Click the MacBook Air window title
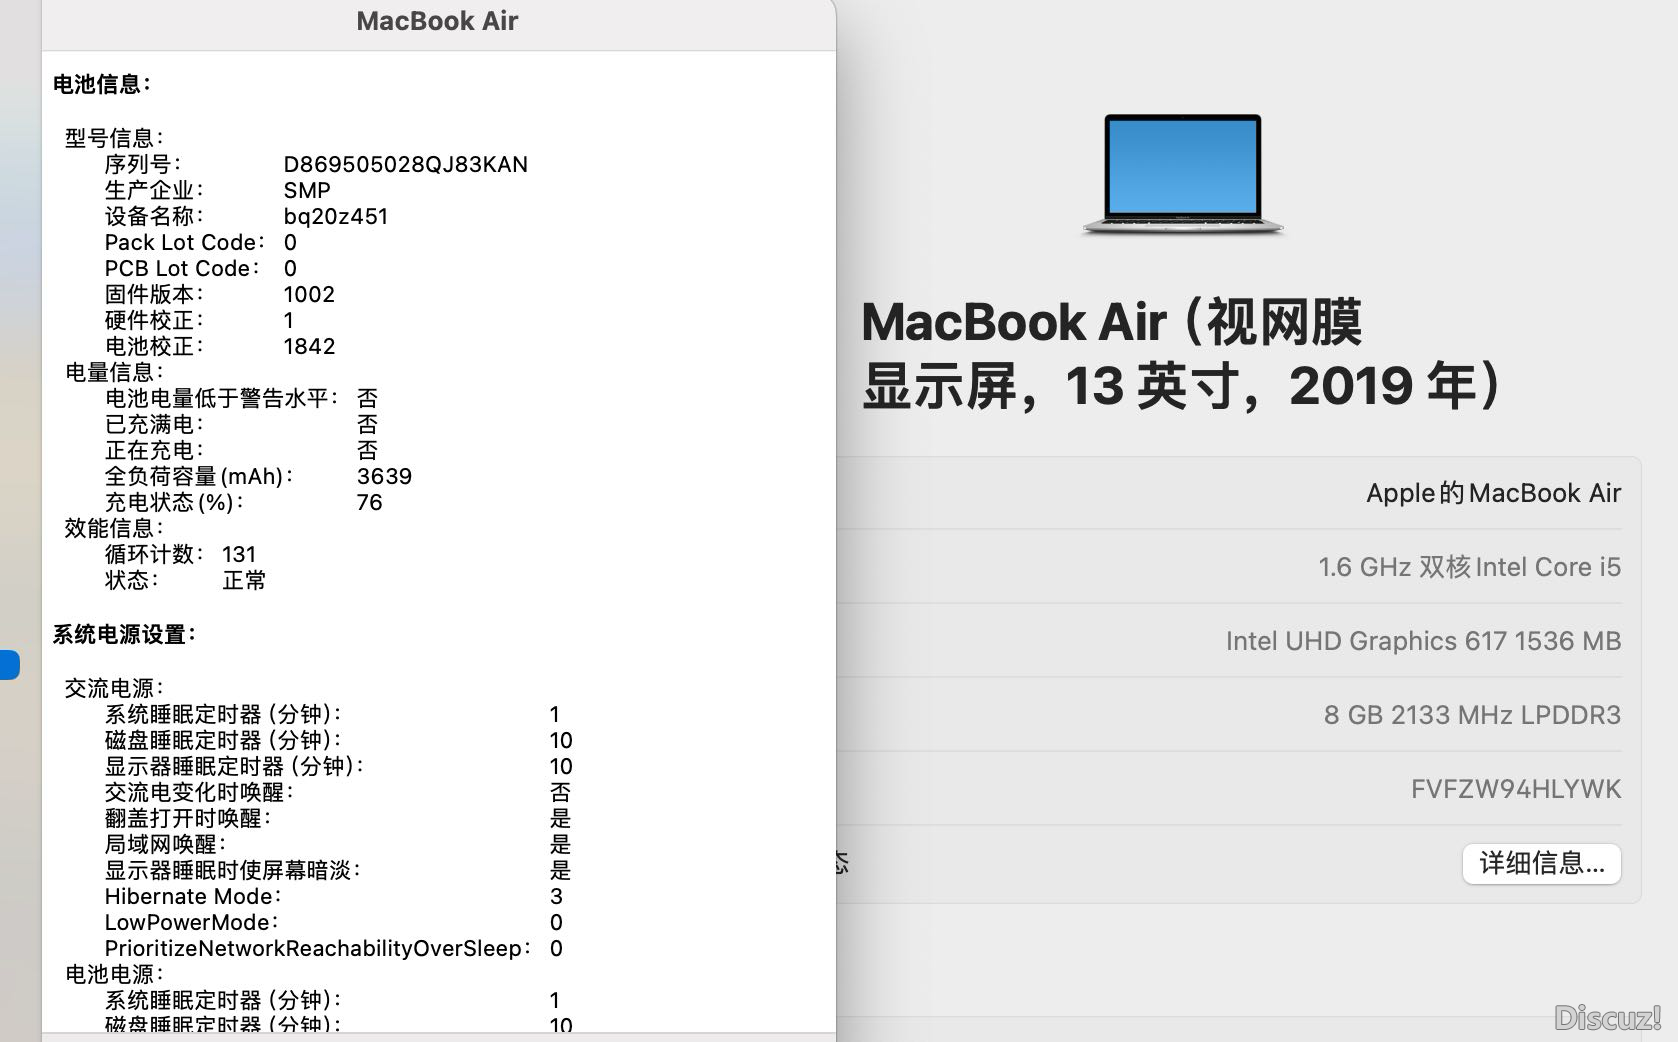1678x1042 pixels. (437, 21)
